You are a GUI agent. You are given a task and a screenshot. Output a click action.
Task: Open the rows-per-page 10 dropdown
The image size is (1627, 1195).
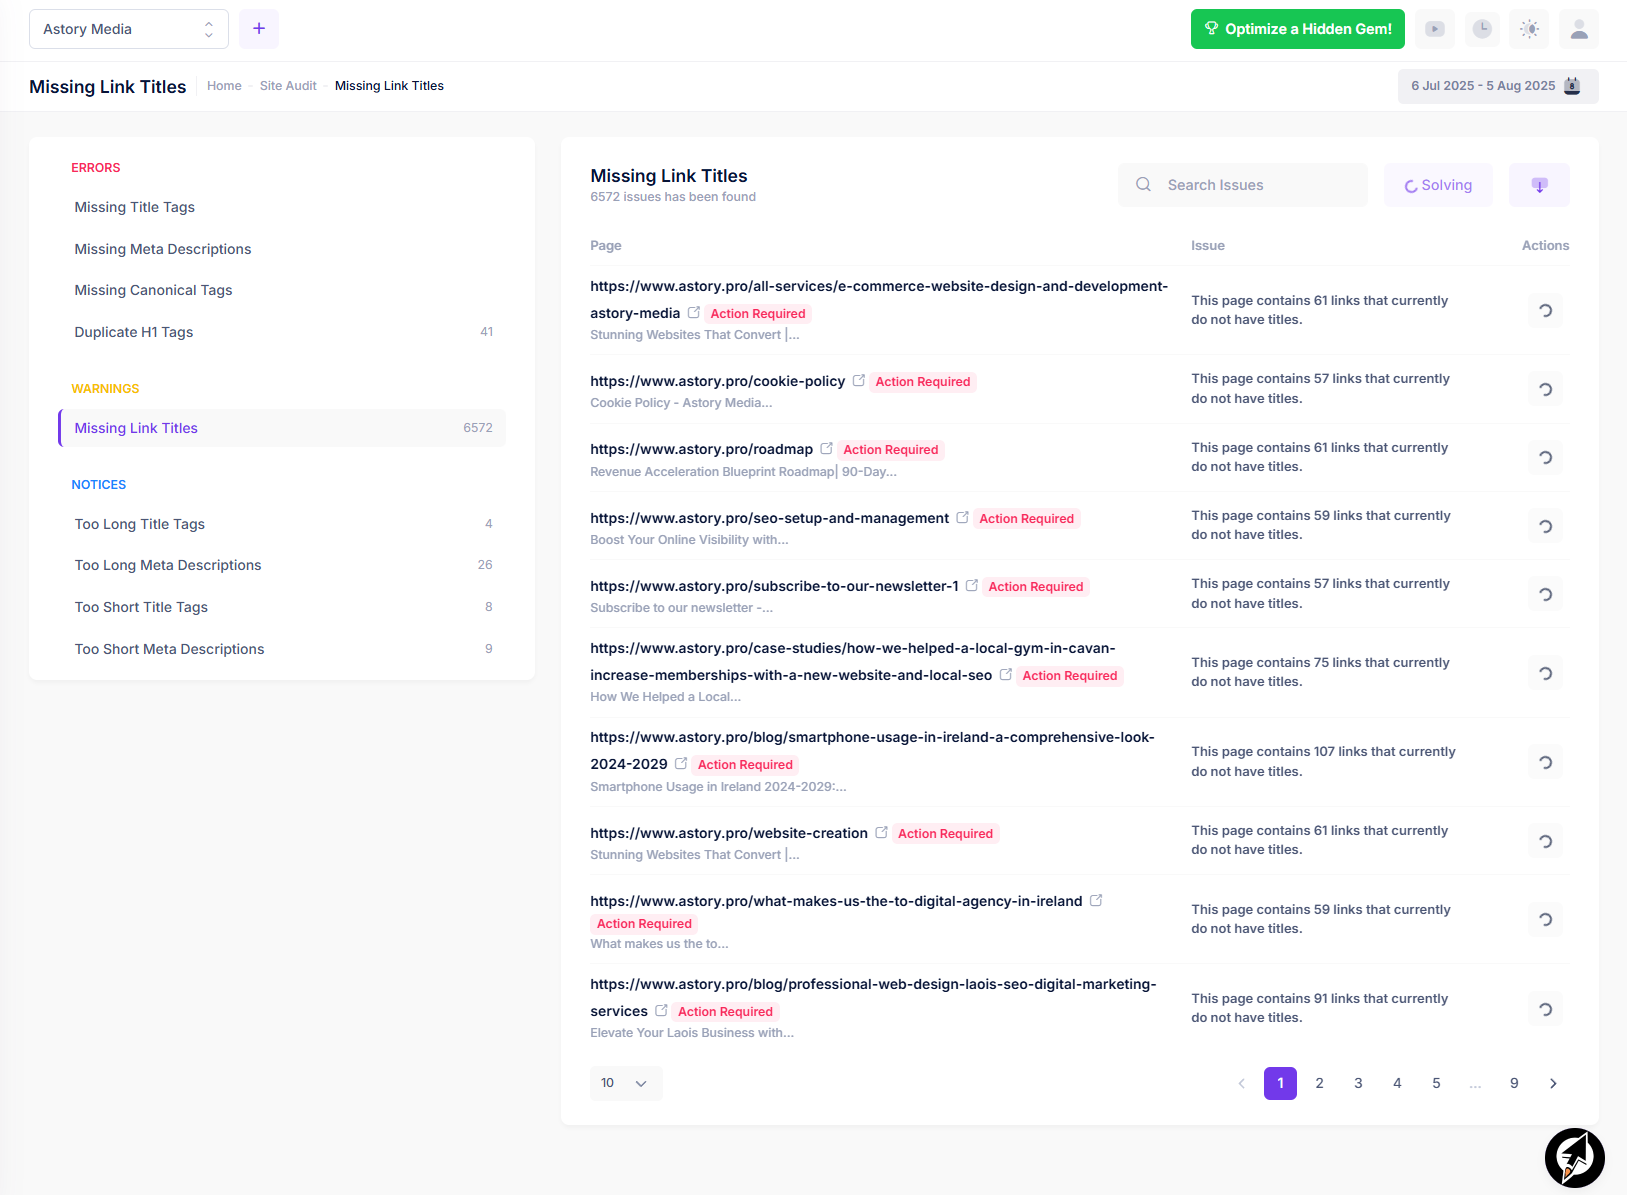coord(626,1083)
